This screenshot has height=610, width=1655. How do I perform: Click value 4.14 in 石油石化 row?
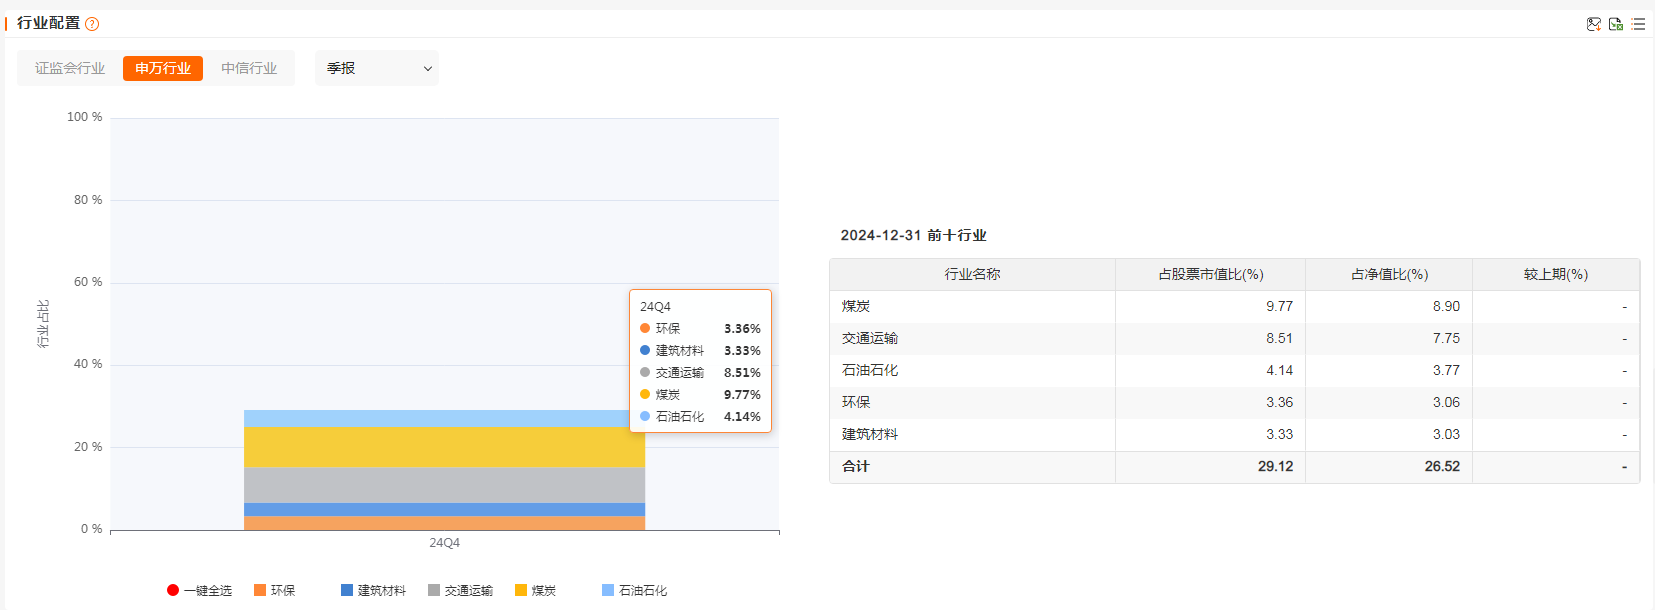(x=1279, y=370)
